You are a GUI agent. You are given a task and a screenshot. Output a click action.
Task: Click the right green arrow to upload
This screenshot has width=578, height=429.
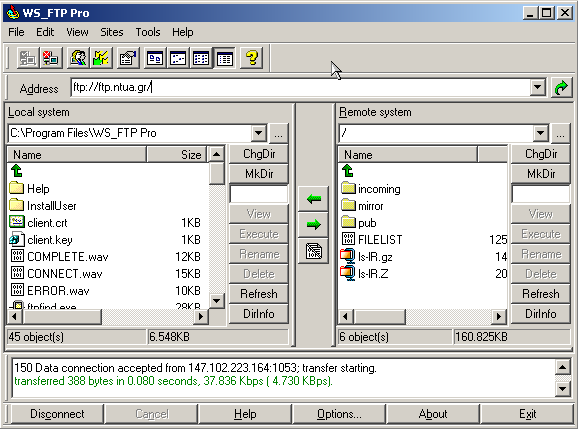tap(313, 224)
